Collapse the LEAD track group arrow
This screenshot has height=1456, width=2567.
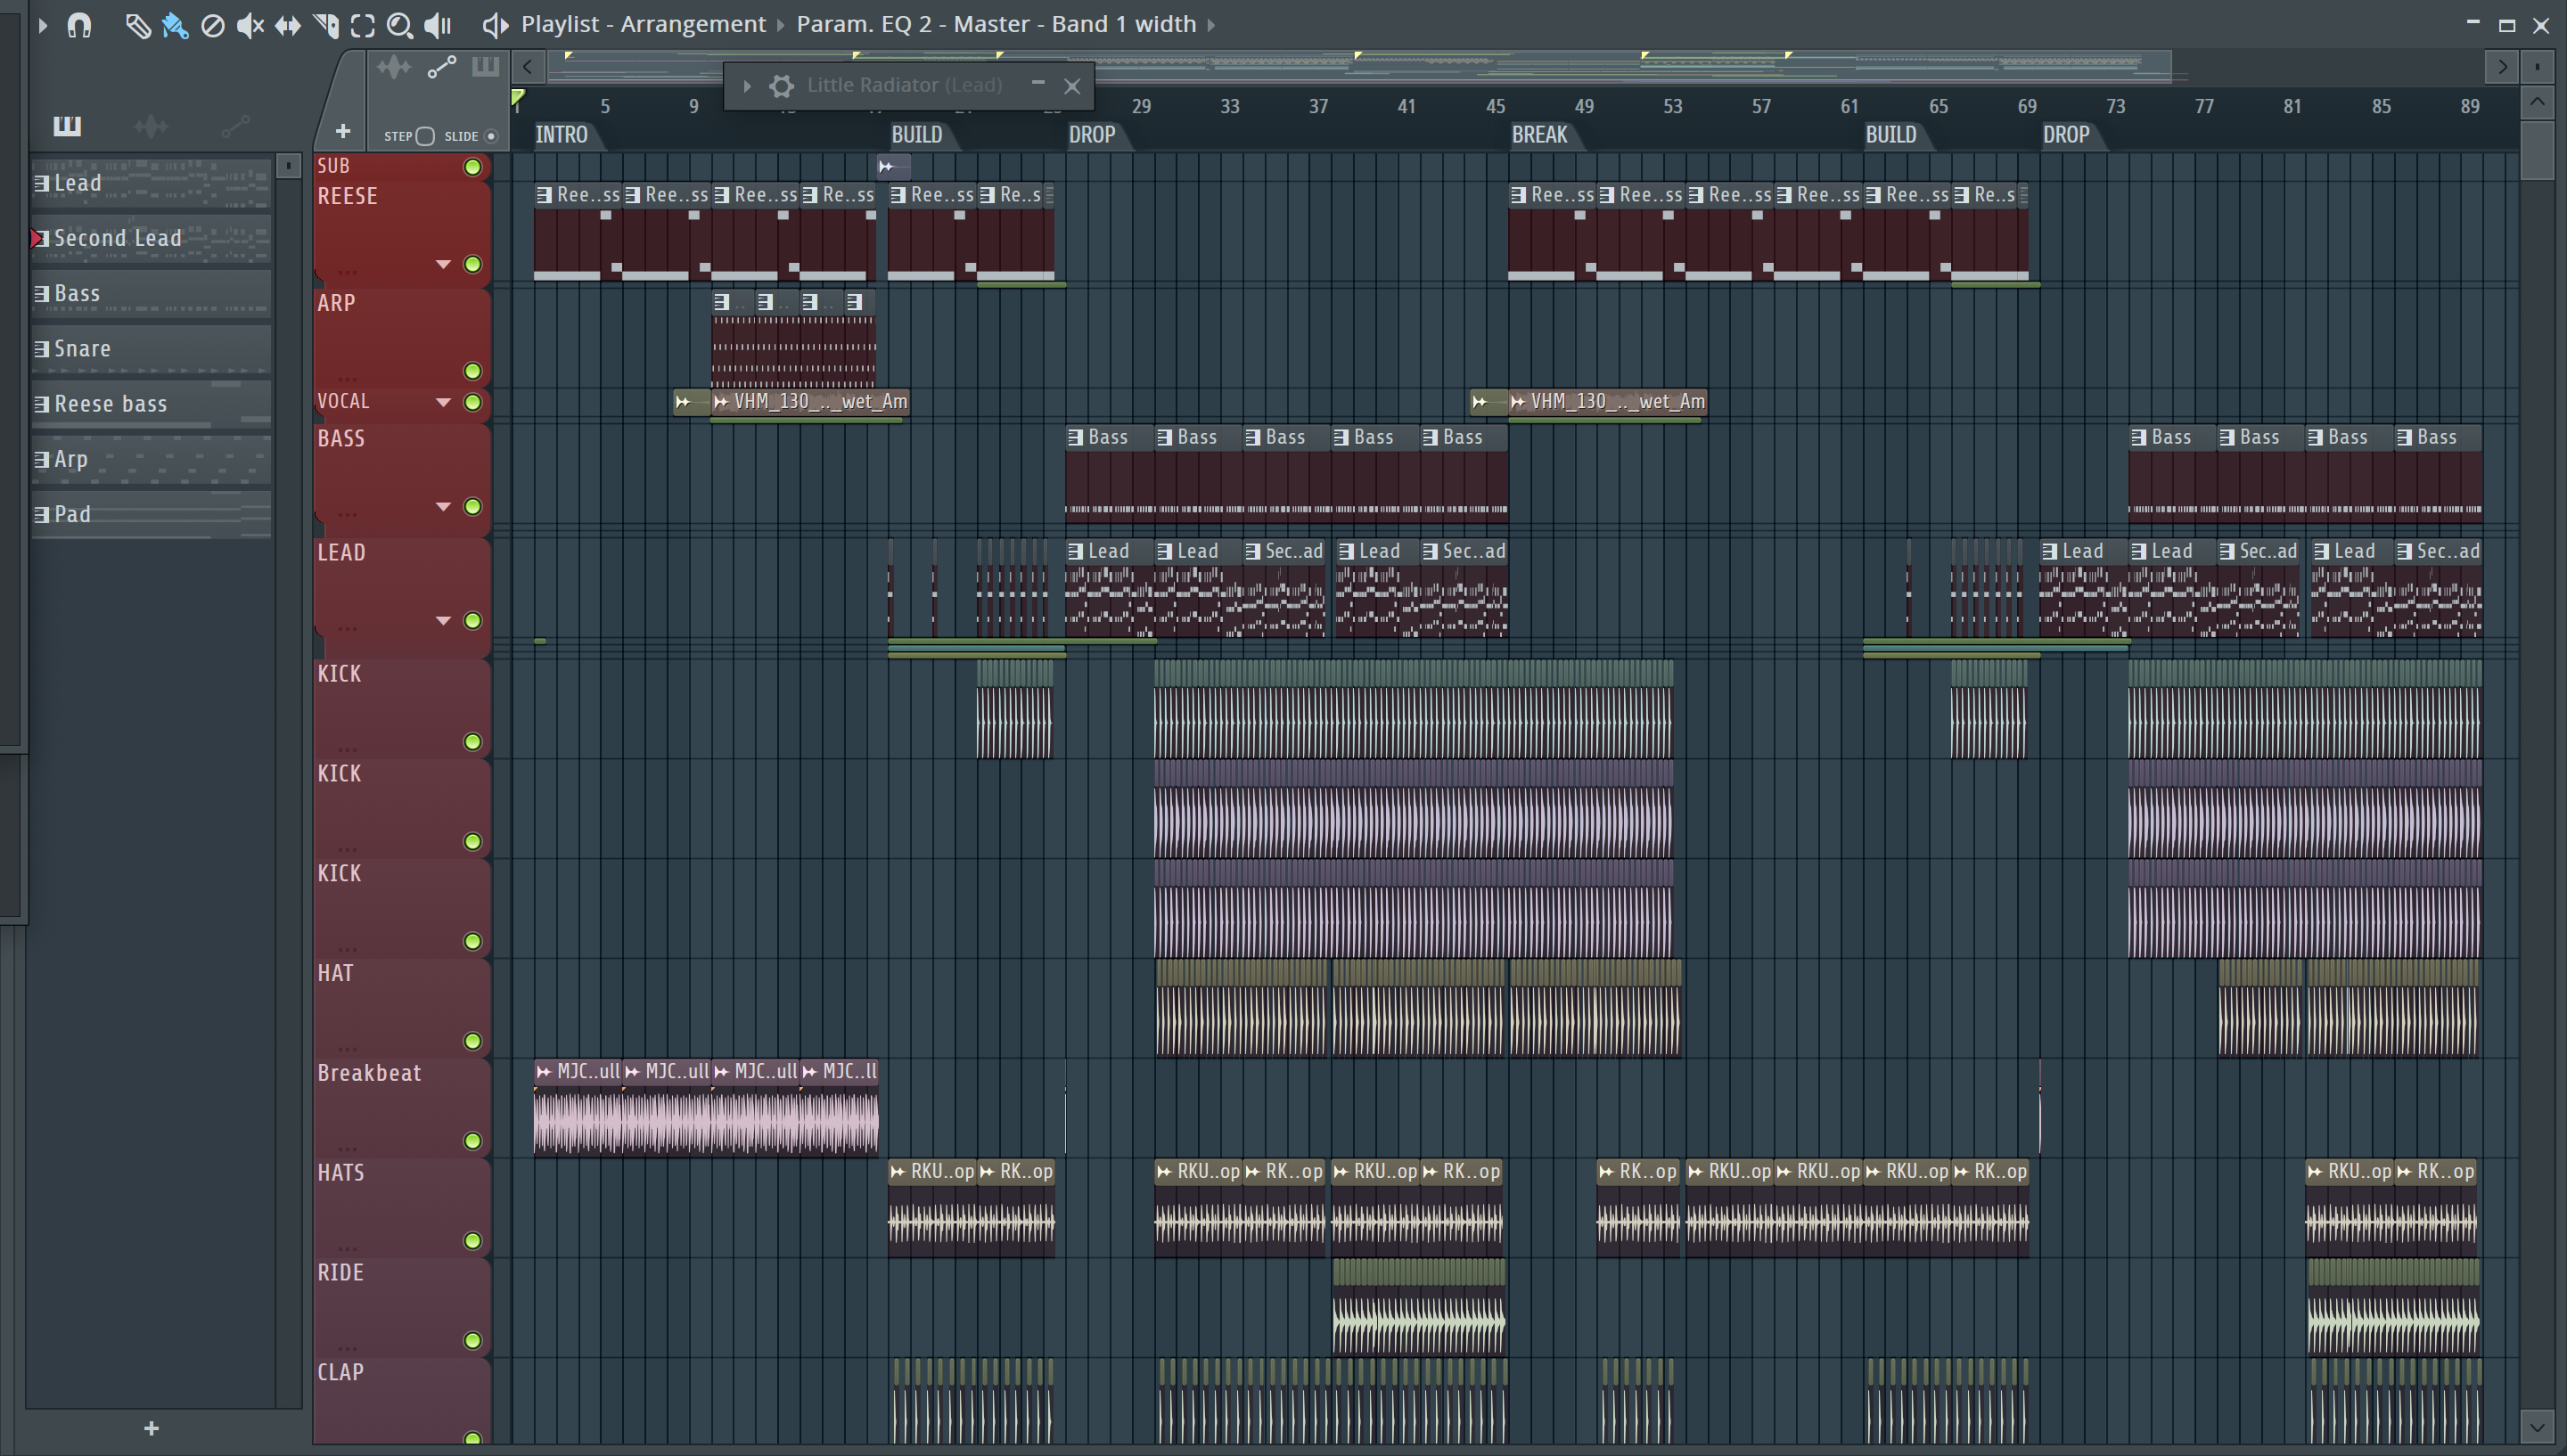pos(443,620)
